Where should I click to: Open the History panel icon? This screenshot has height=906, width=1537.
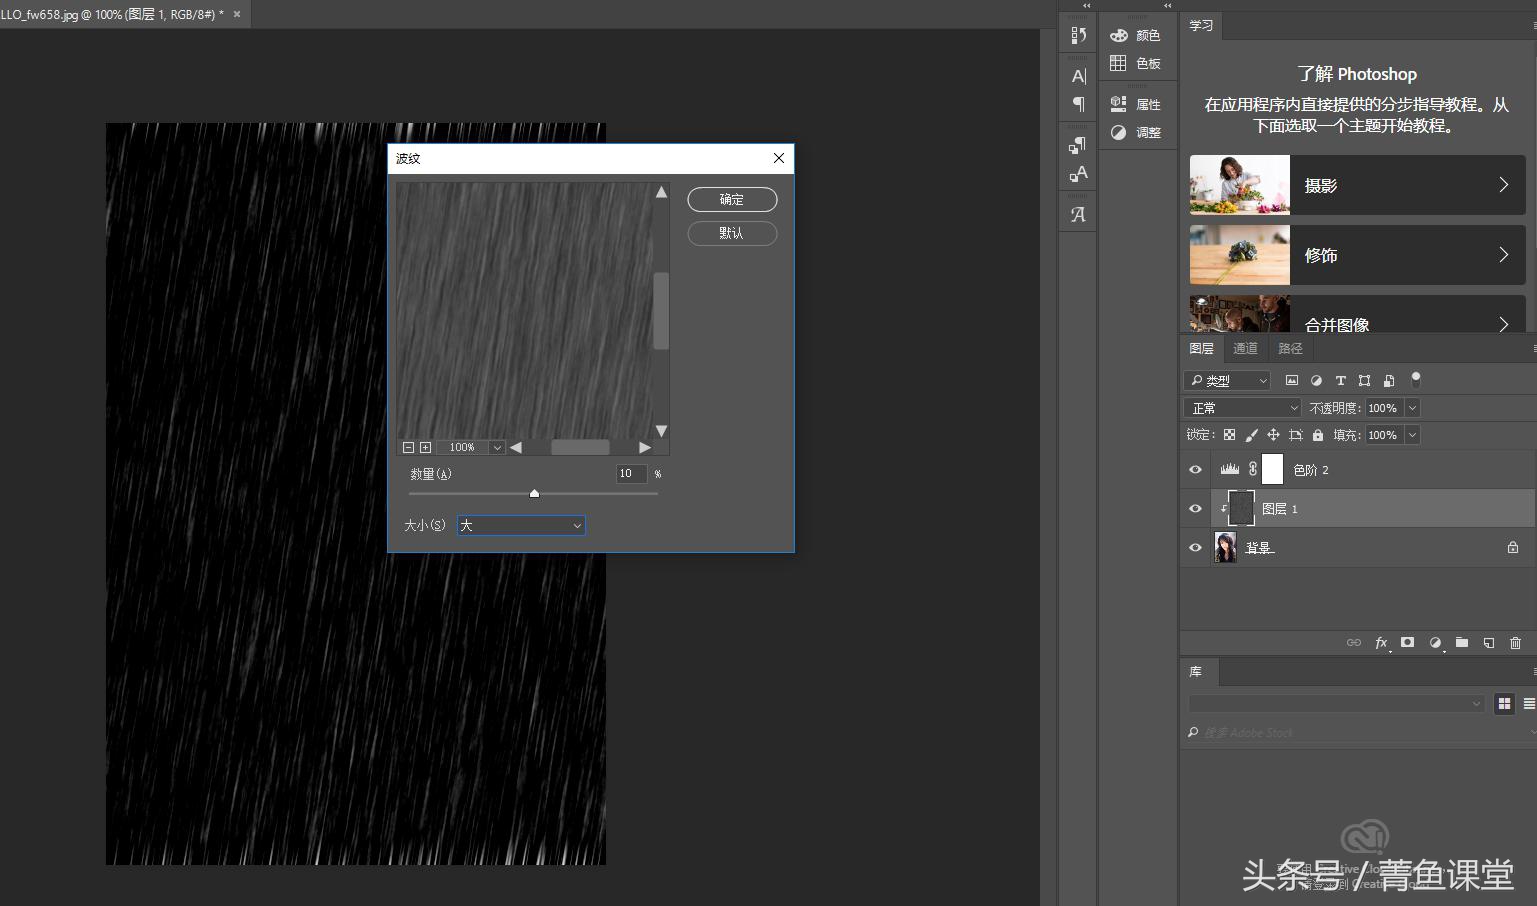coord(1078,35)
